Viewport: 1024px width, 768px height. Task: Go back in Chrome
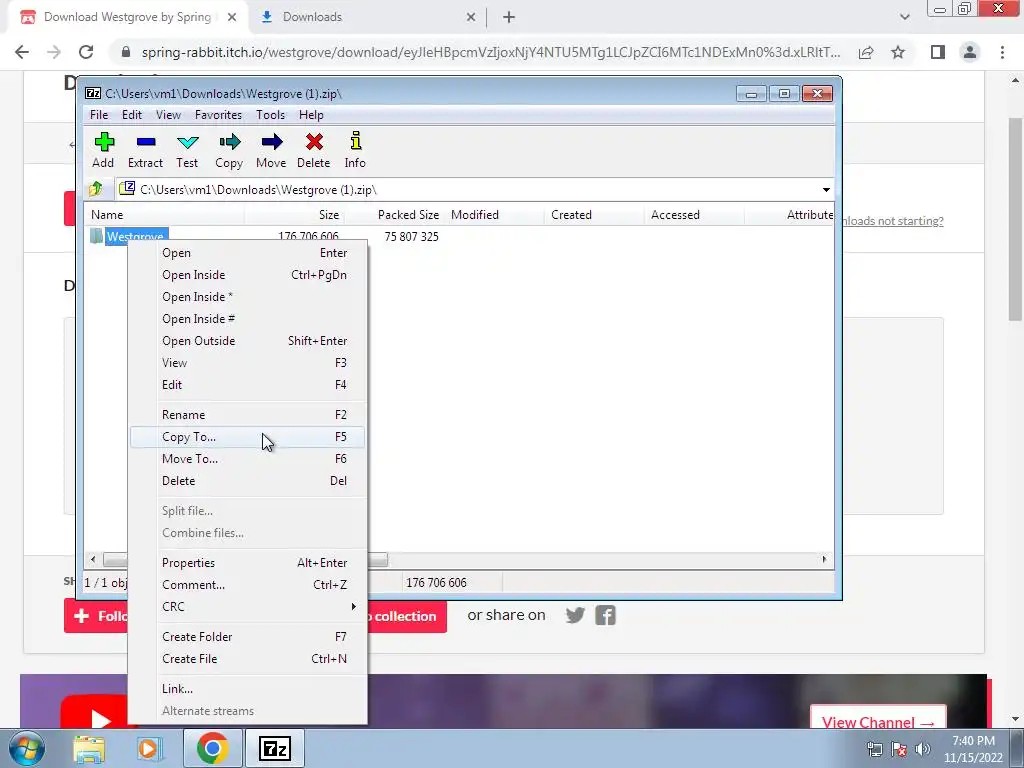22,52
